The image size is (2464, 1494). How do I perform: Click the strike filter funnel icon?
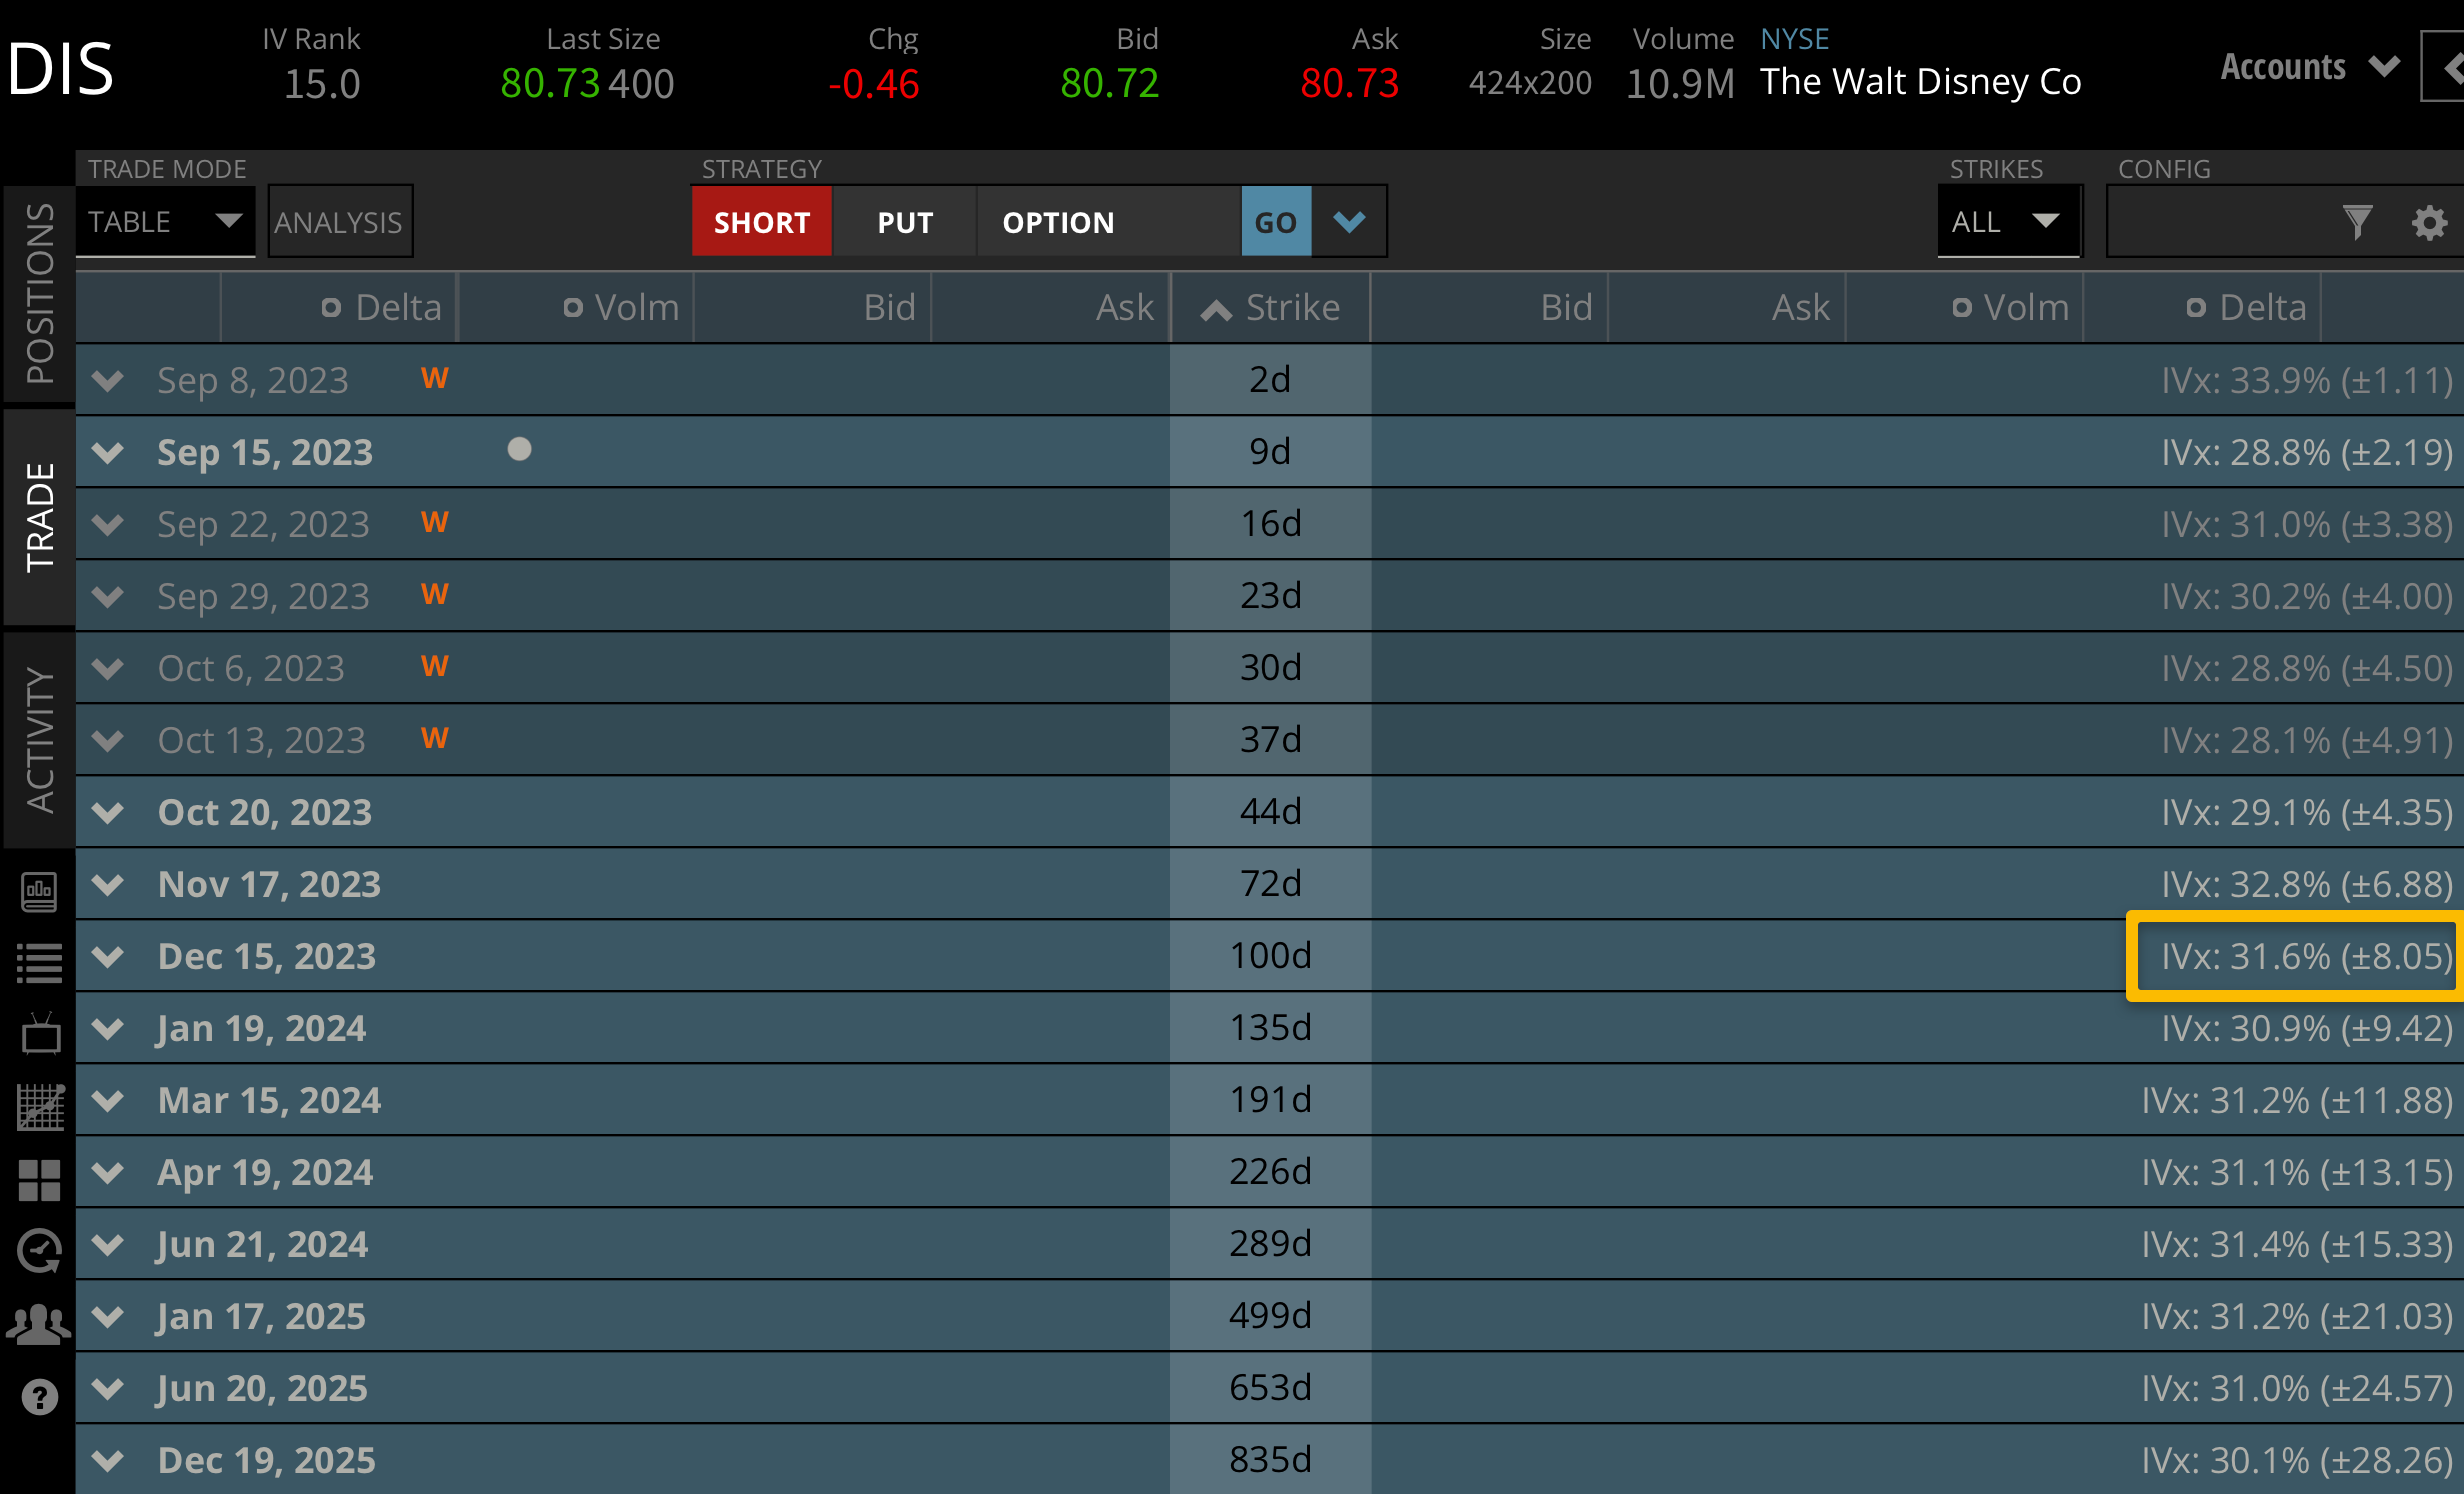[2357, 222]
